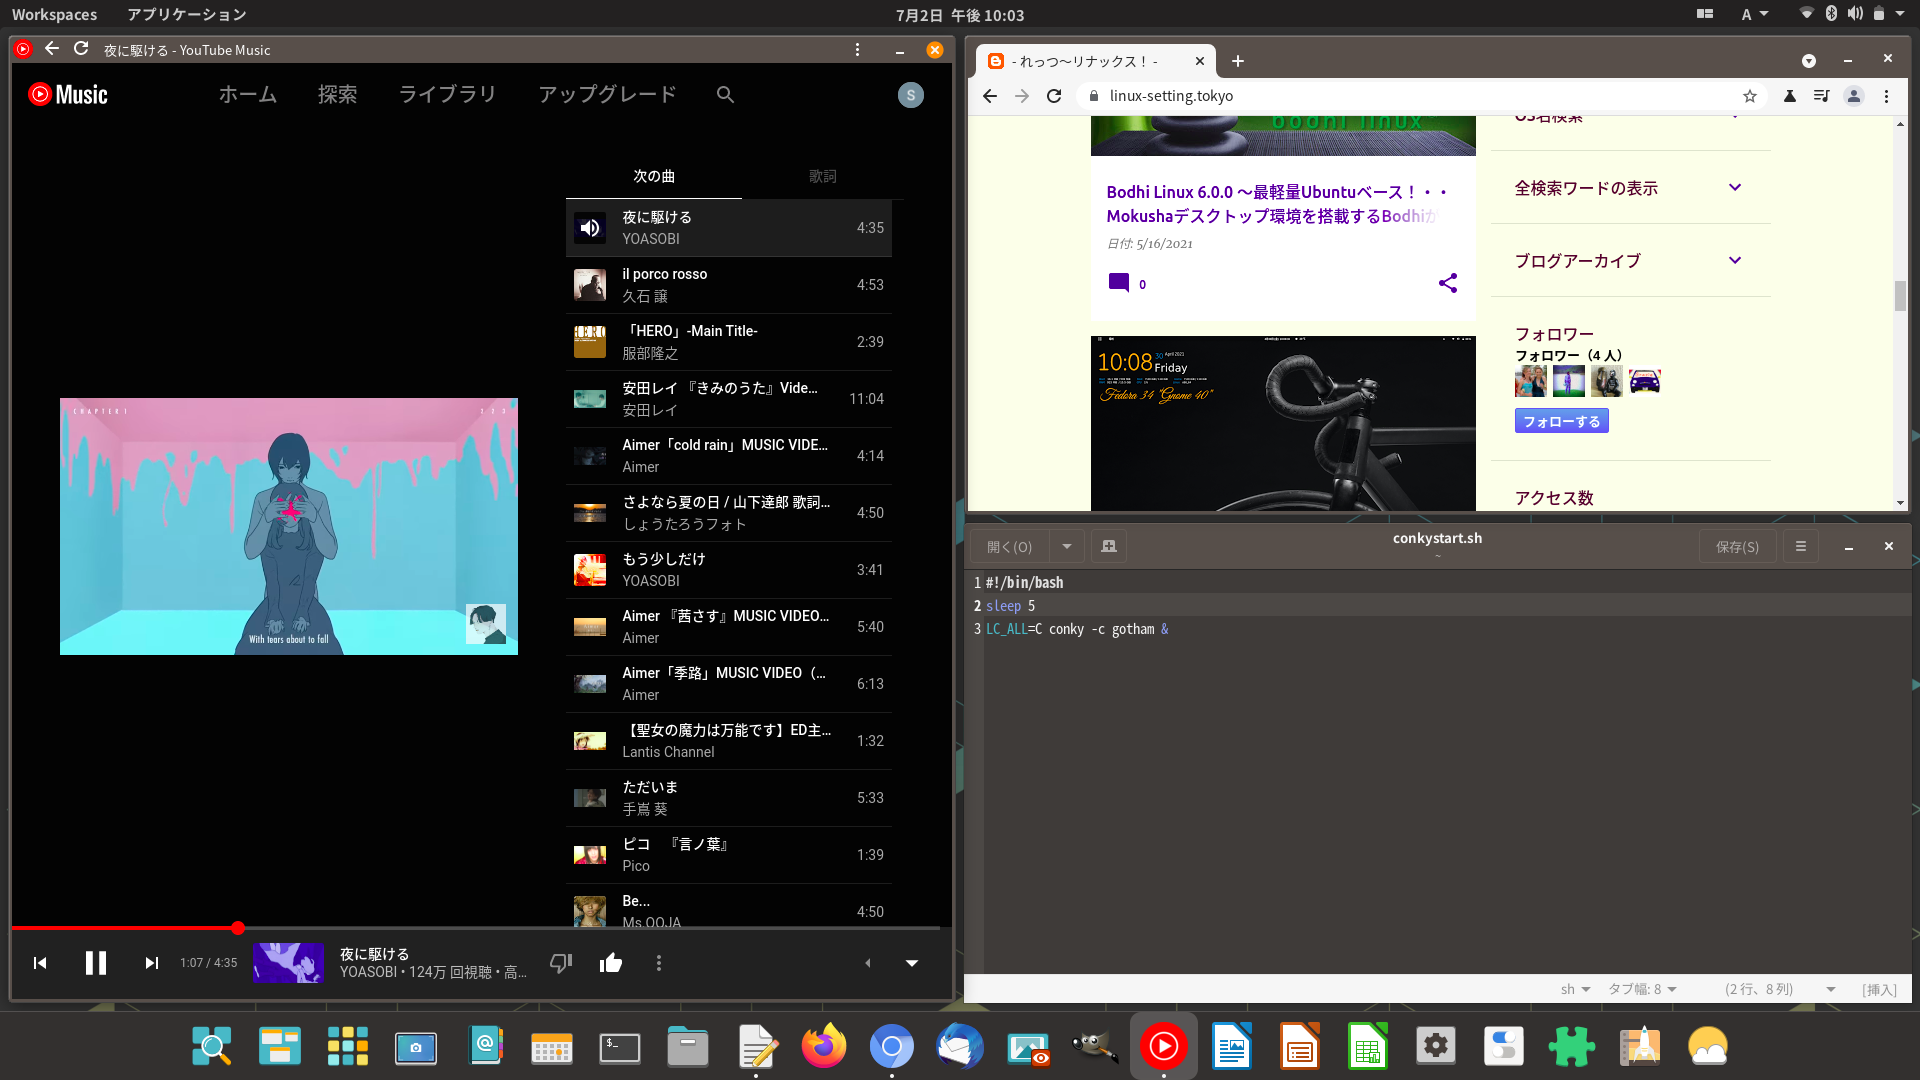
Task: Click the red playback progress bar
Action: (x=120, y=928)
